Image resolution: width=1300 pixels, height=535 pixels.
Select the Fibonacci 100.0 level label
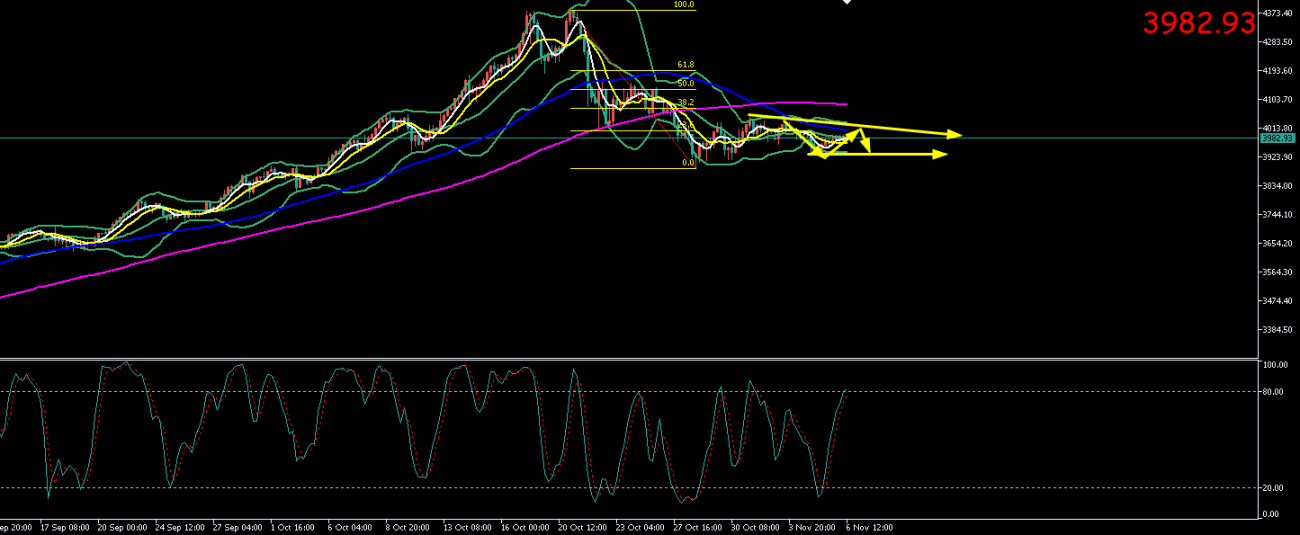[x=683, y=5]
